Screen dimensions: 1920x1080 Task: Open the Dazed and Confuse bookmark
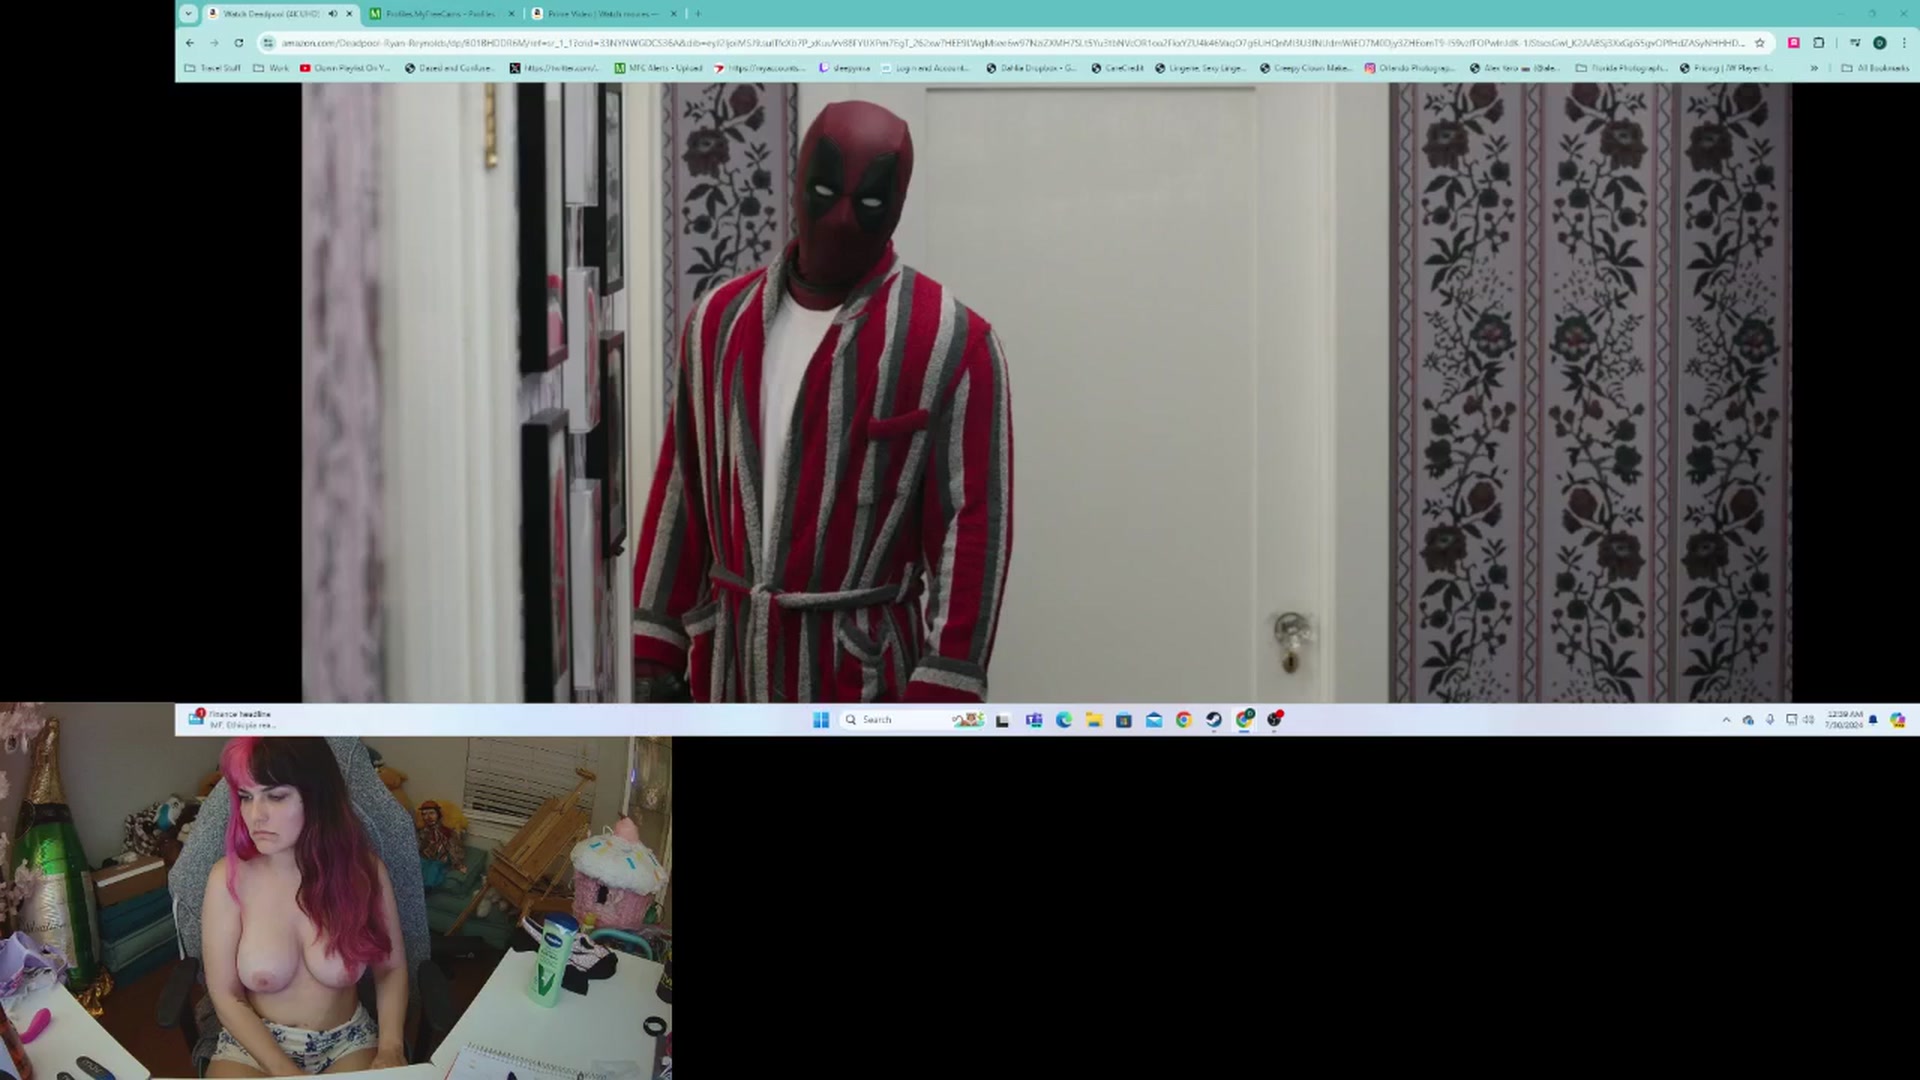click(450, 68)
